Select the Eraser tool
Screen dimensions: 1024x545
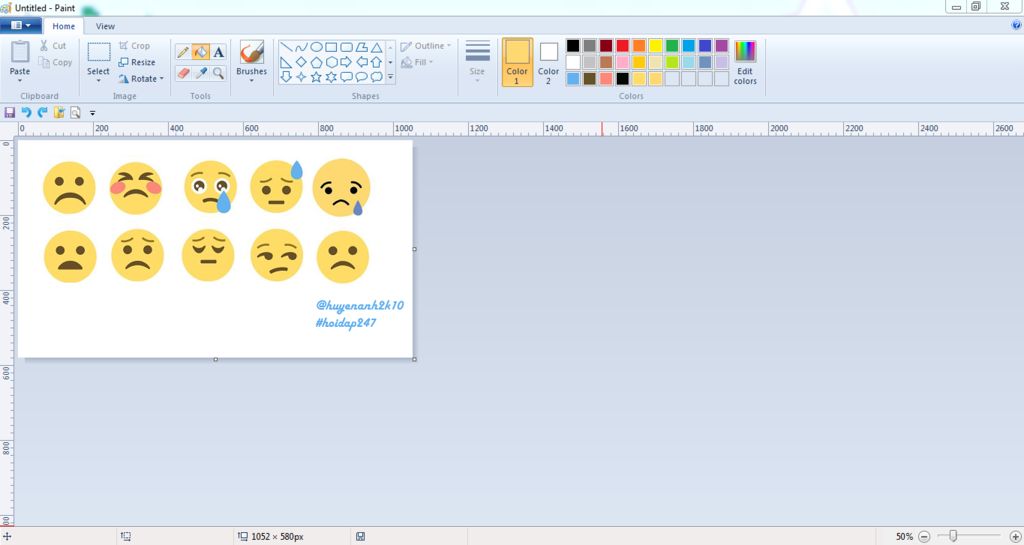click(183, 72)
